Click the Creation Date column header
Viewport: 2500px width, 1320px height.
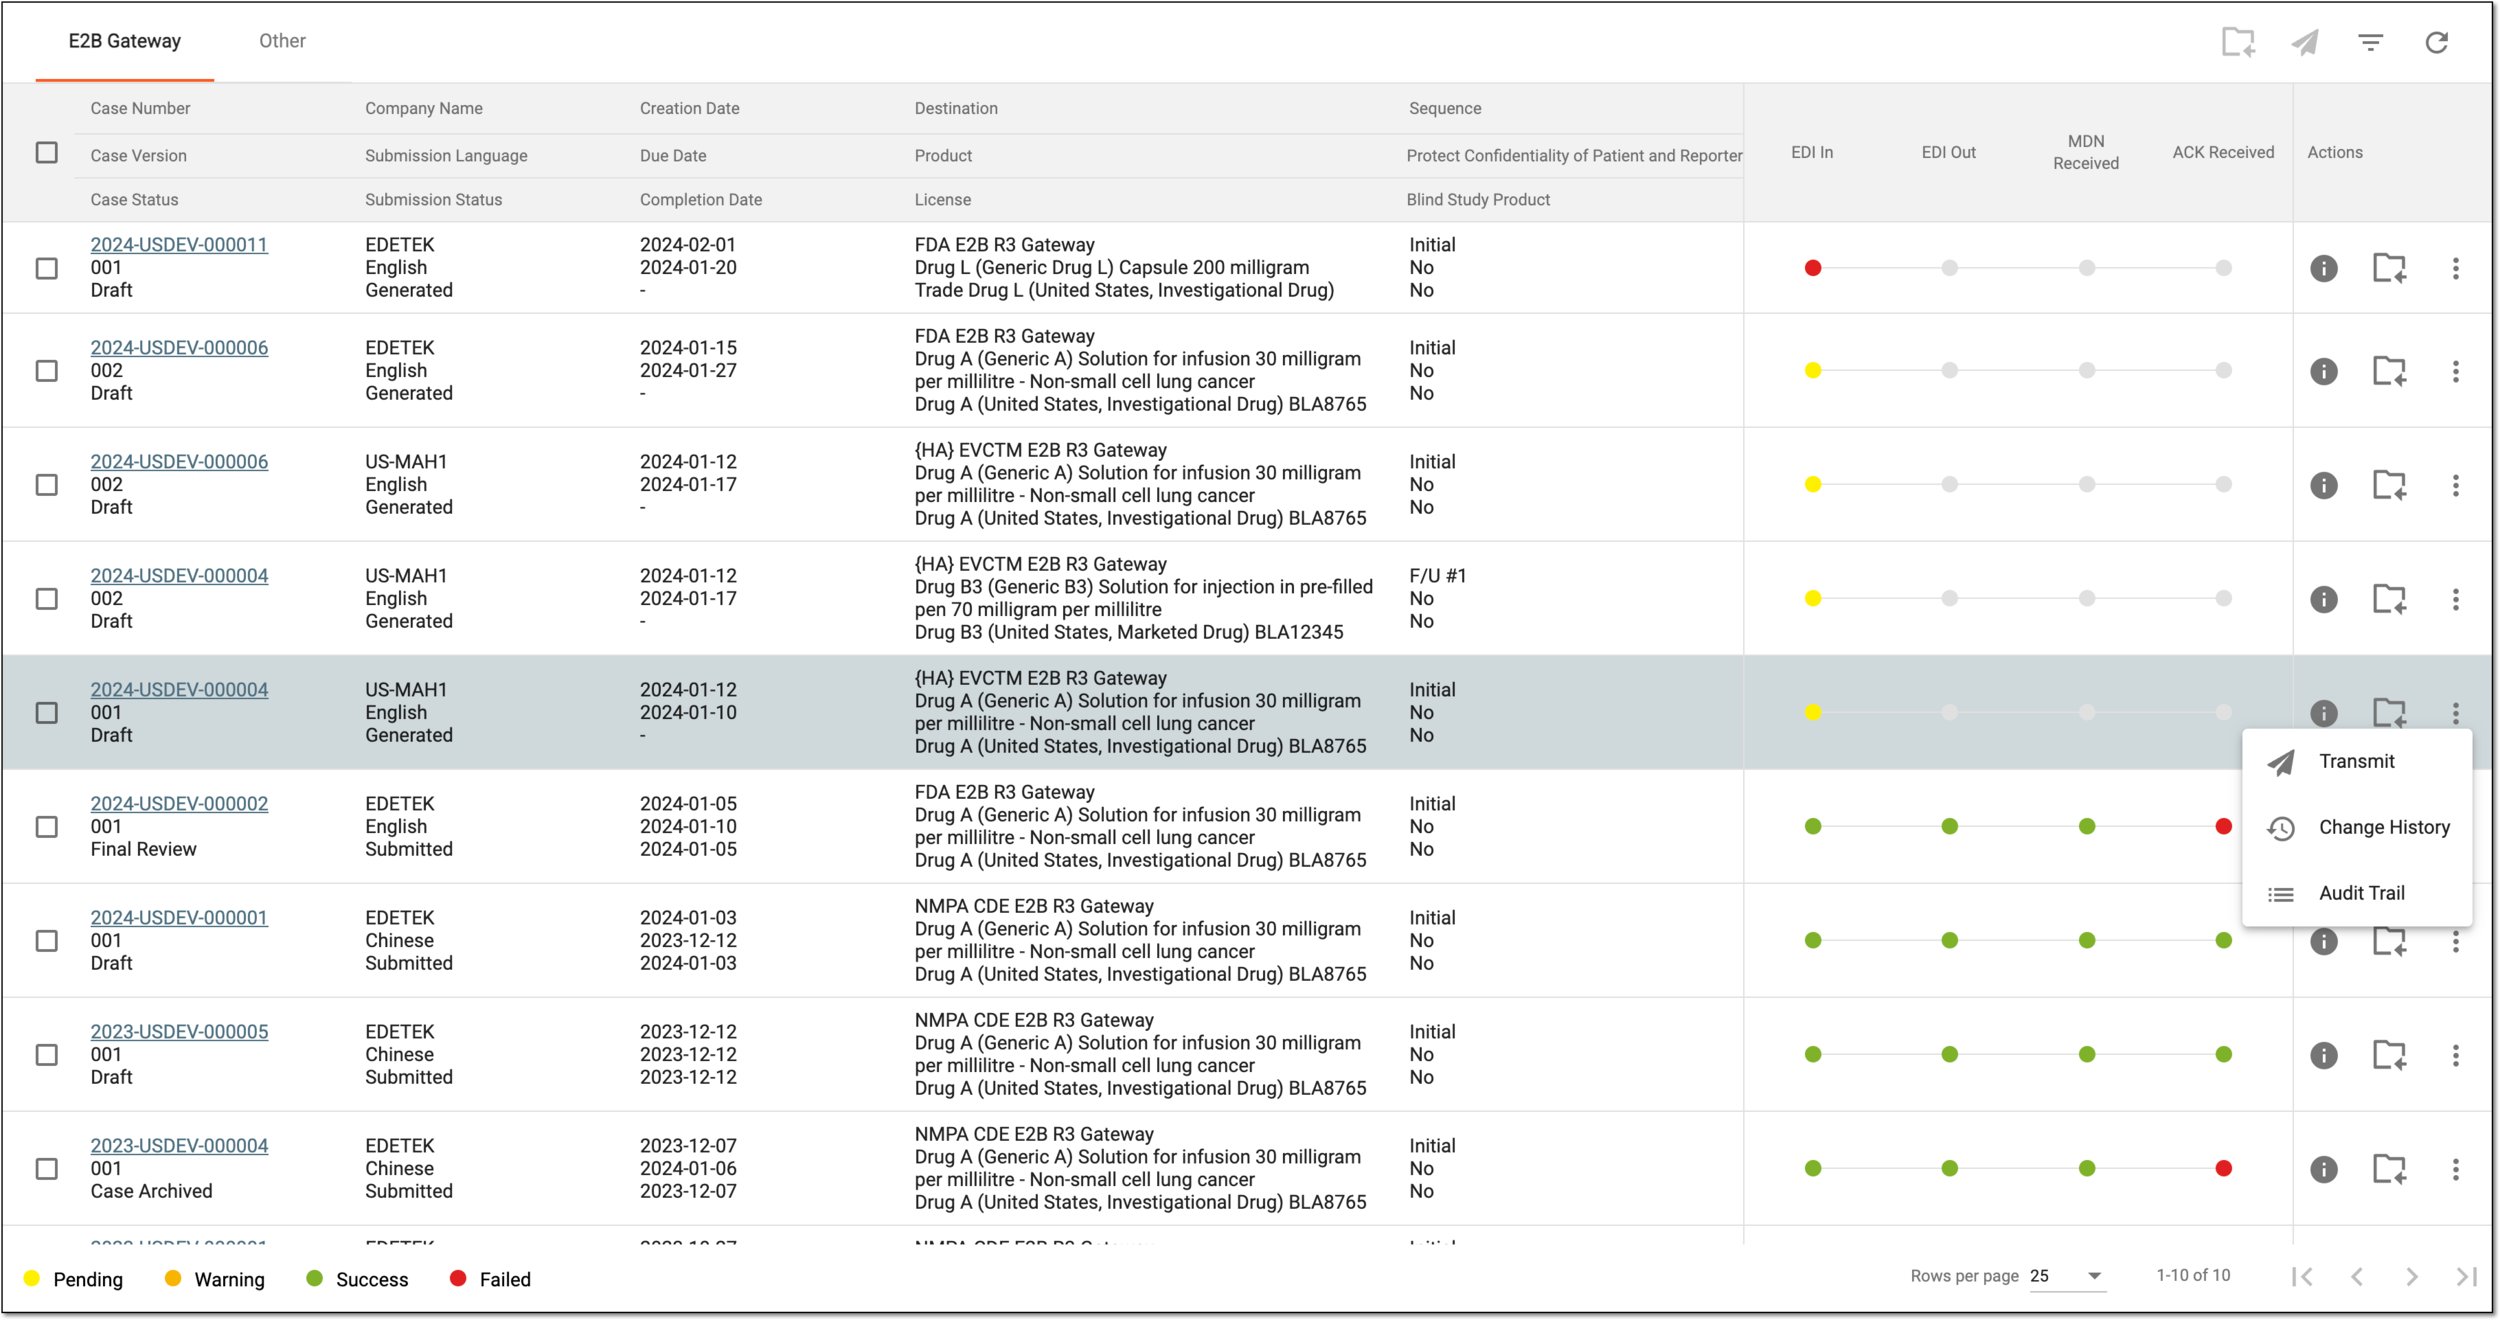690,108
